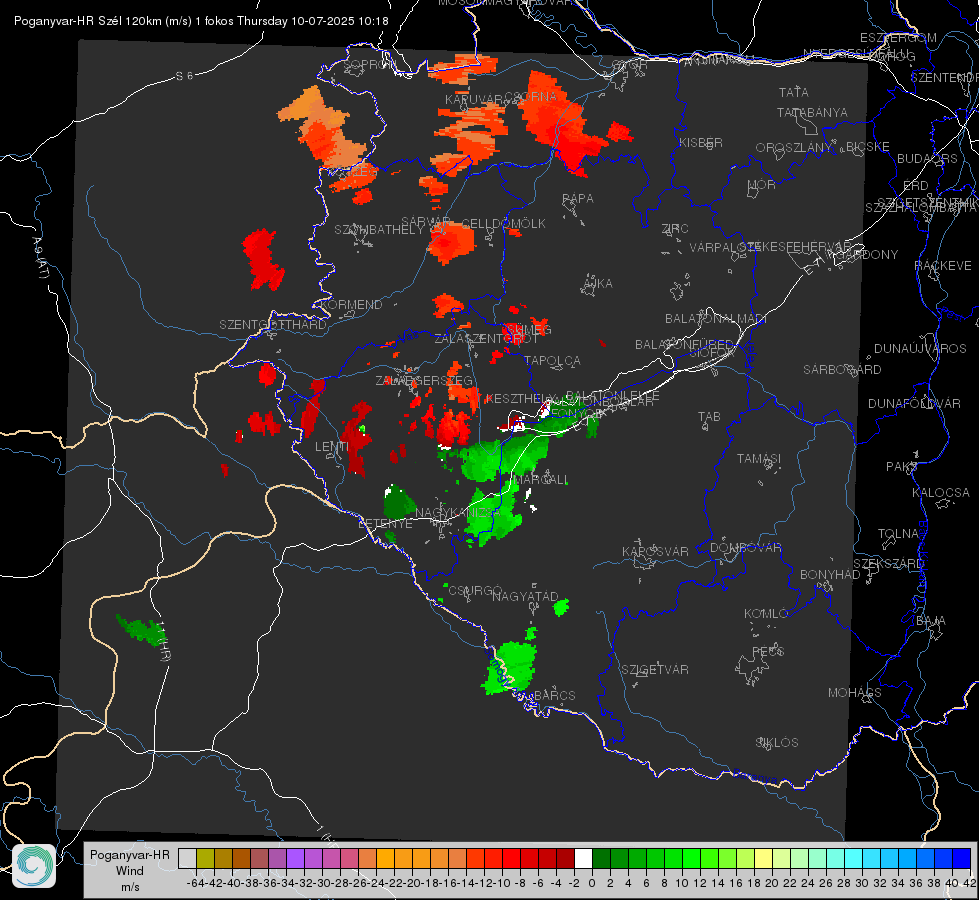Click the white swatch in the wind legend
Viewport: 979px width, 900px height.
point(583,858)
